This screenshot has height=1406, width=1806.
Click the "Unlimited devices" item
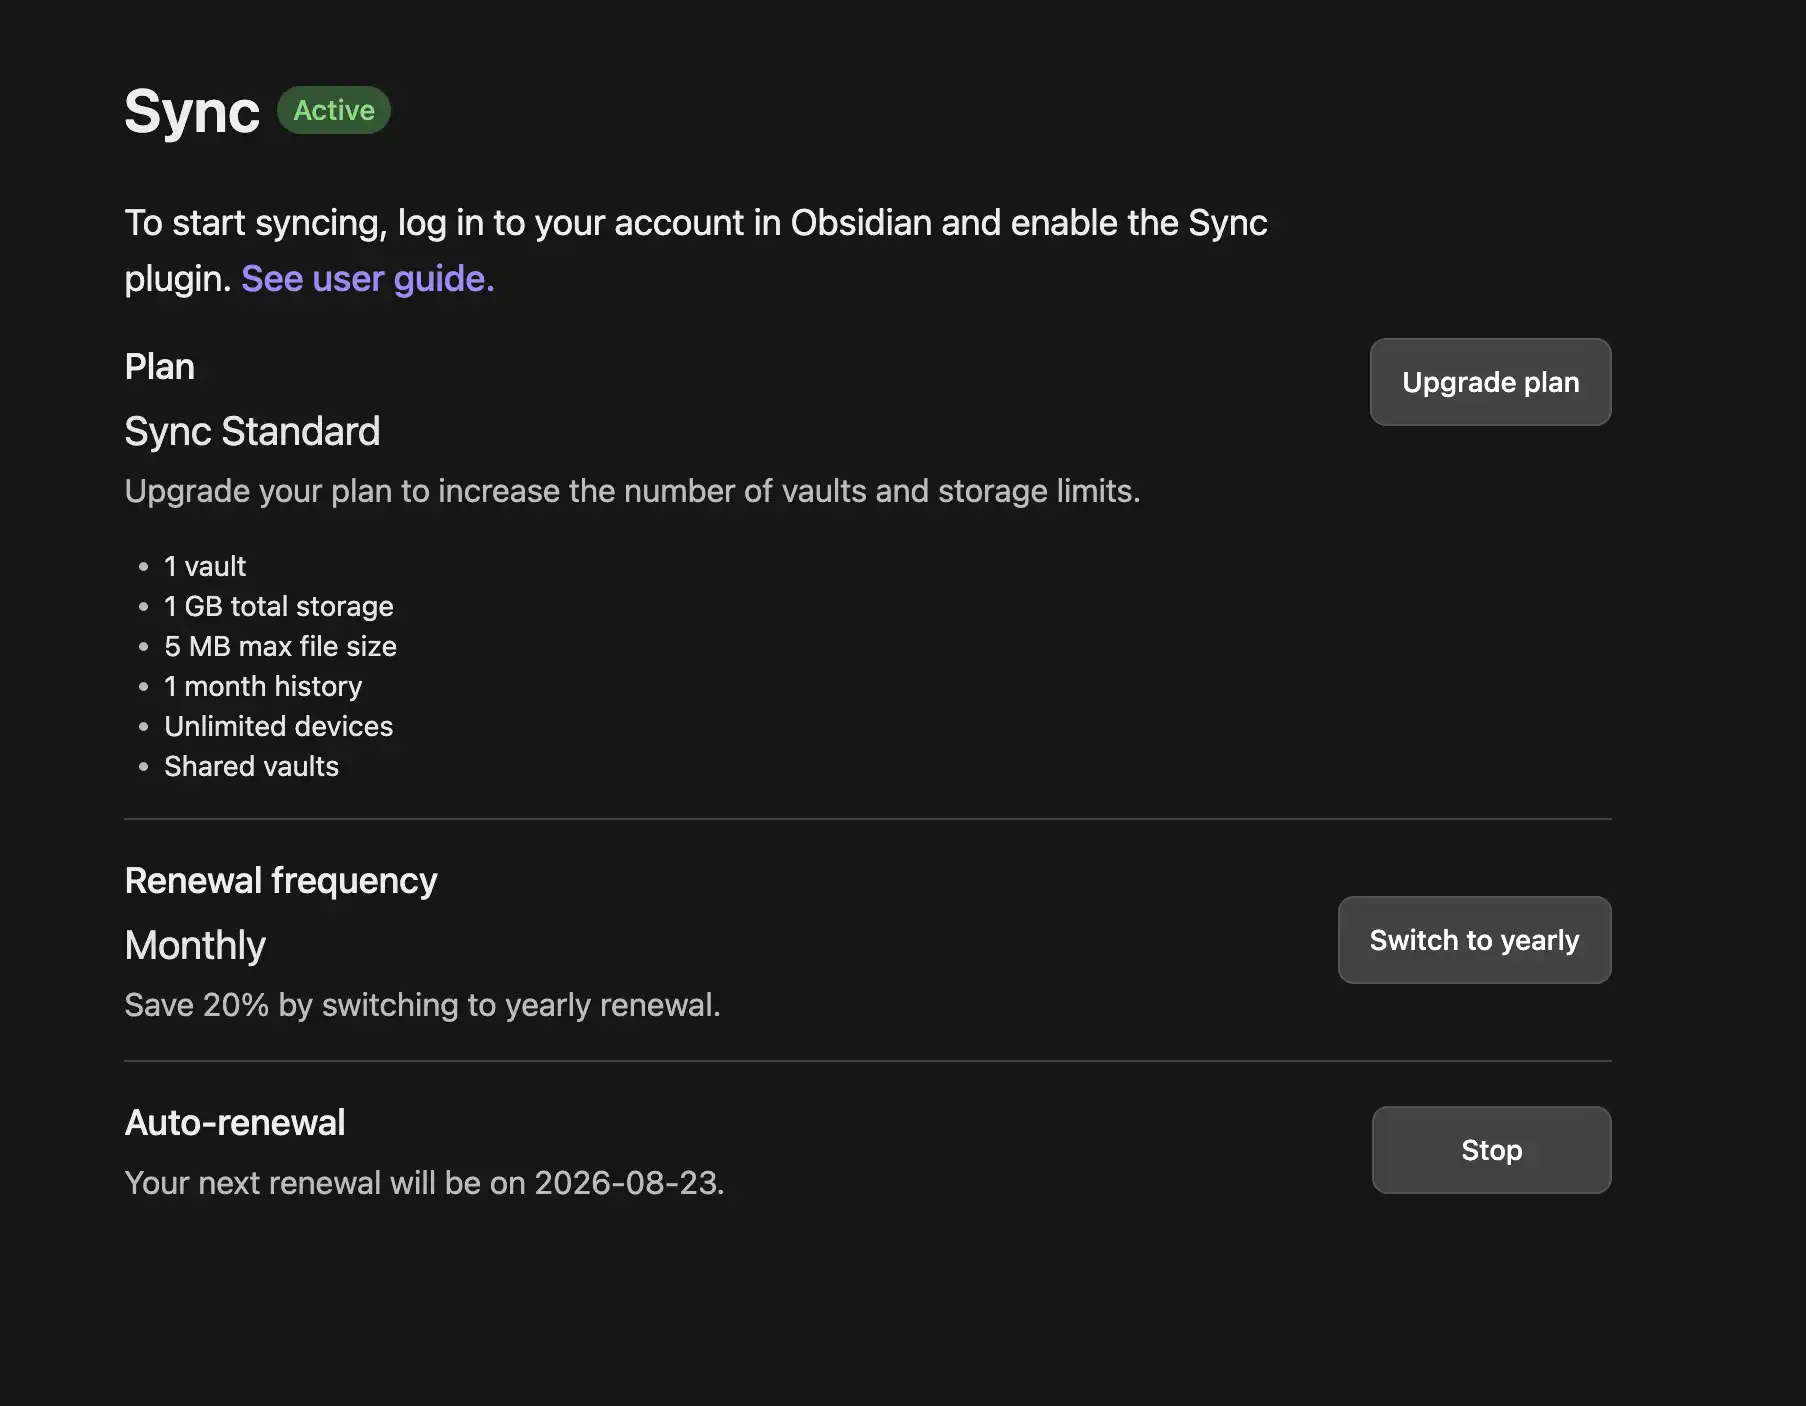tap(279, 726)
